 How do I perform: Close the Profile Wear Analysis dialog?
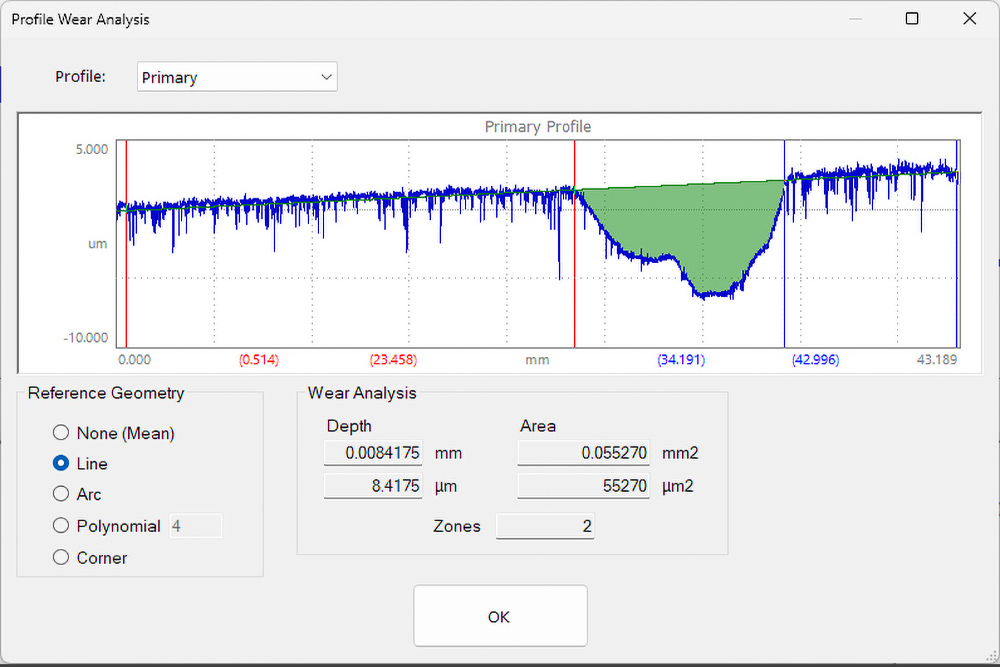pyautogui.click(x=969, y=18)
